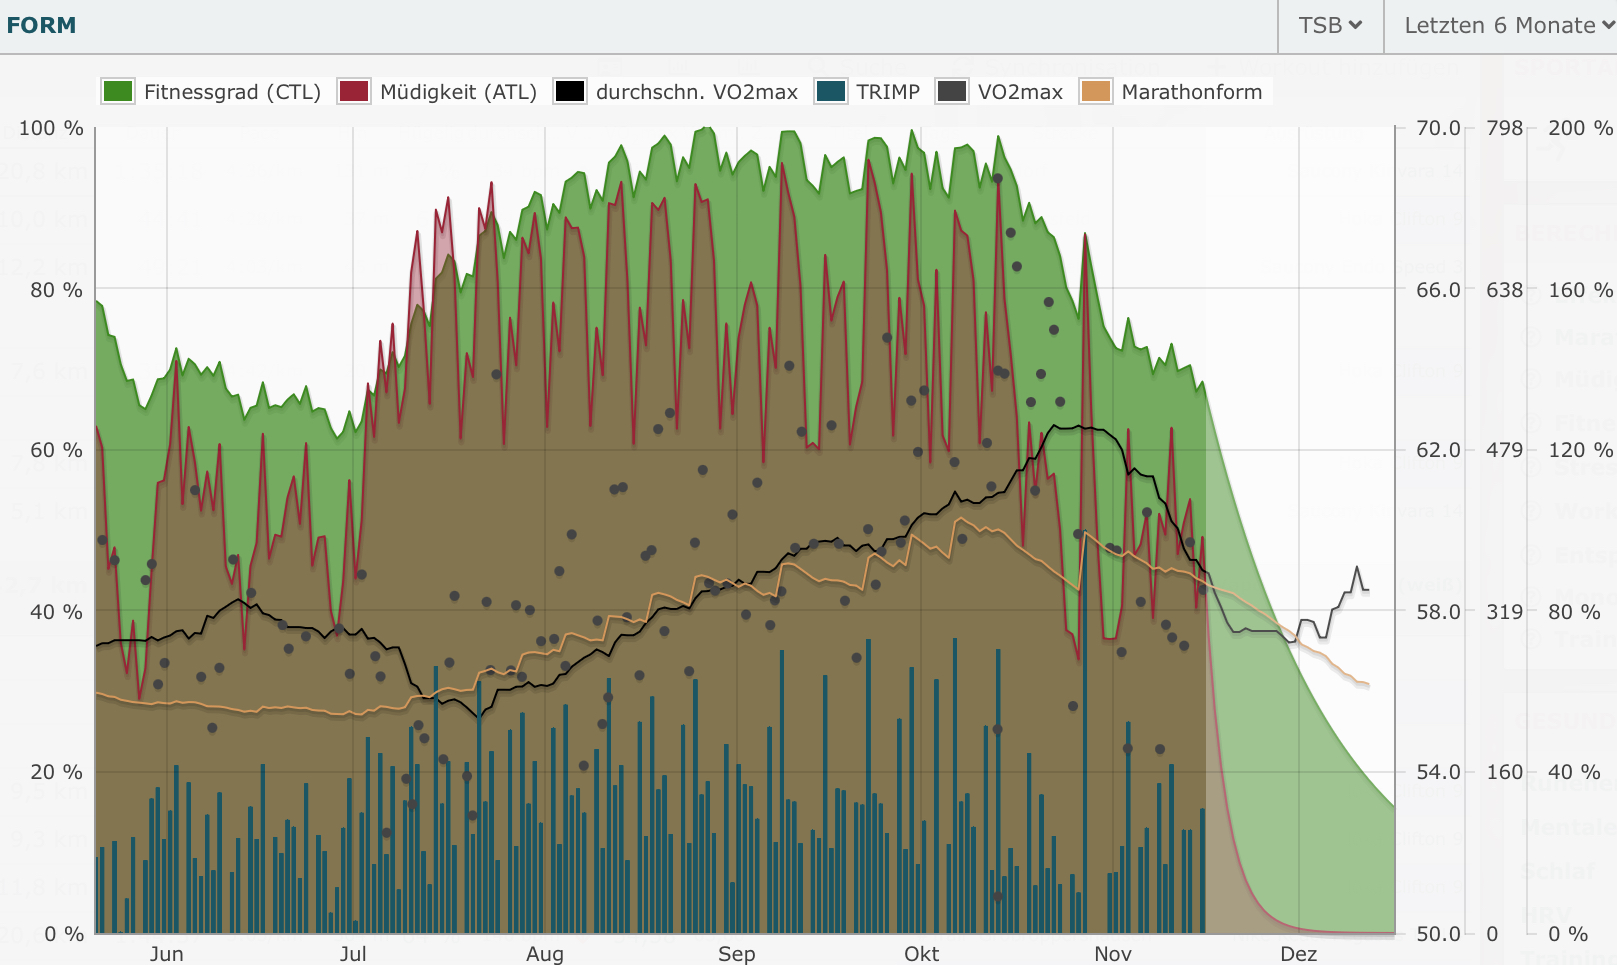Hide the Müdigkeit (ATL) series via its label

[458, 92]
